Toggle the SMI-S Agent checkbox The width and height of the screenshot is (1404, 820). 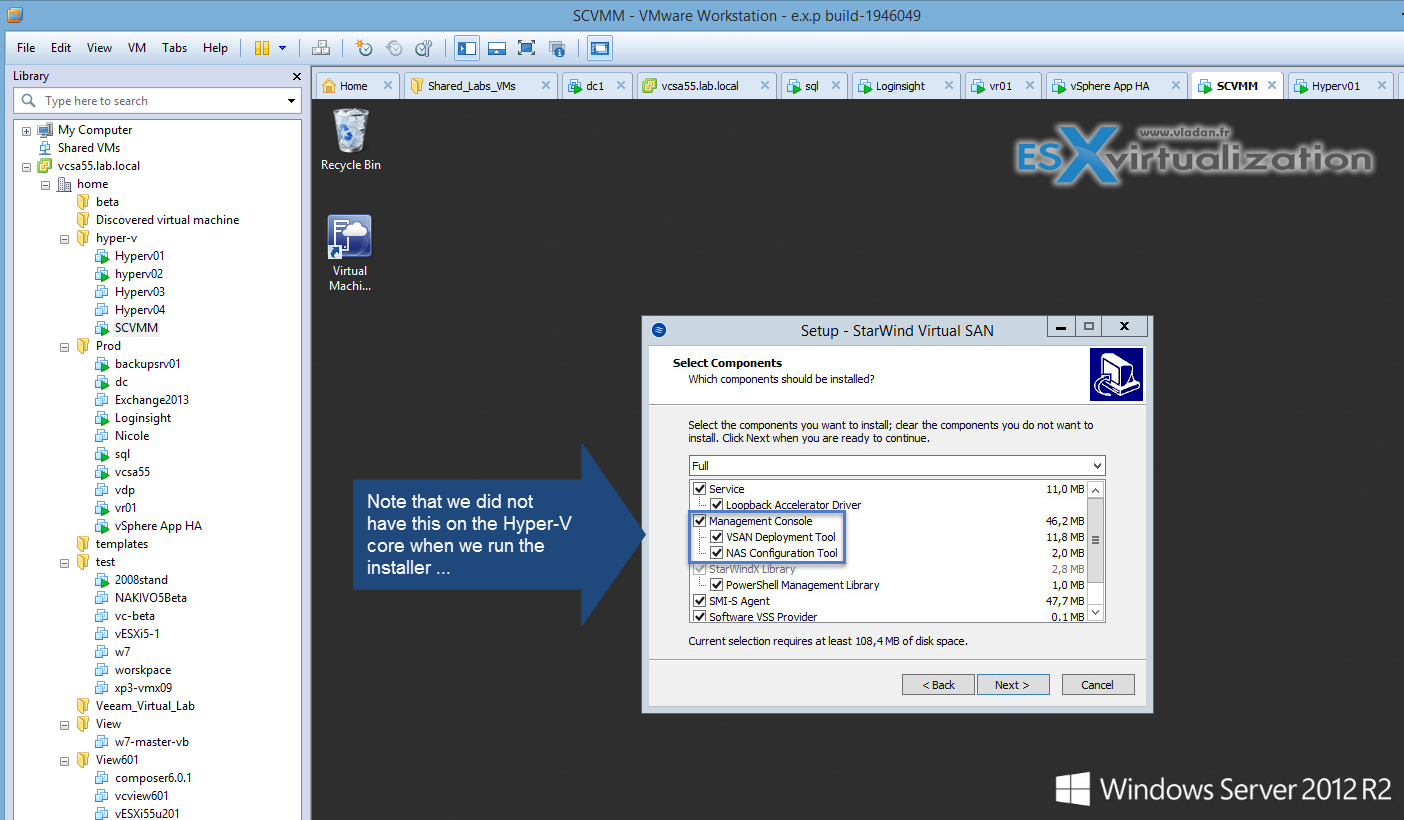(x=700, y=601)
